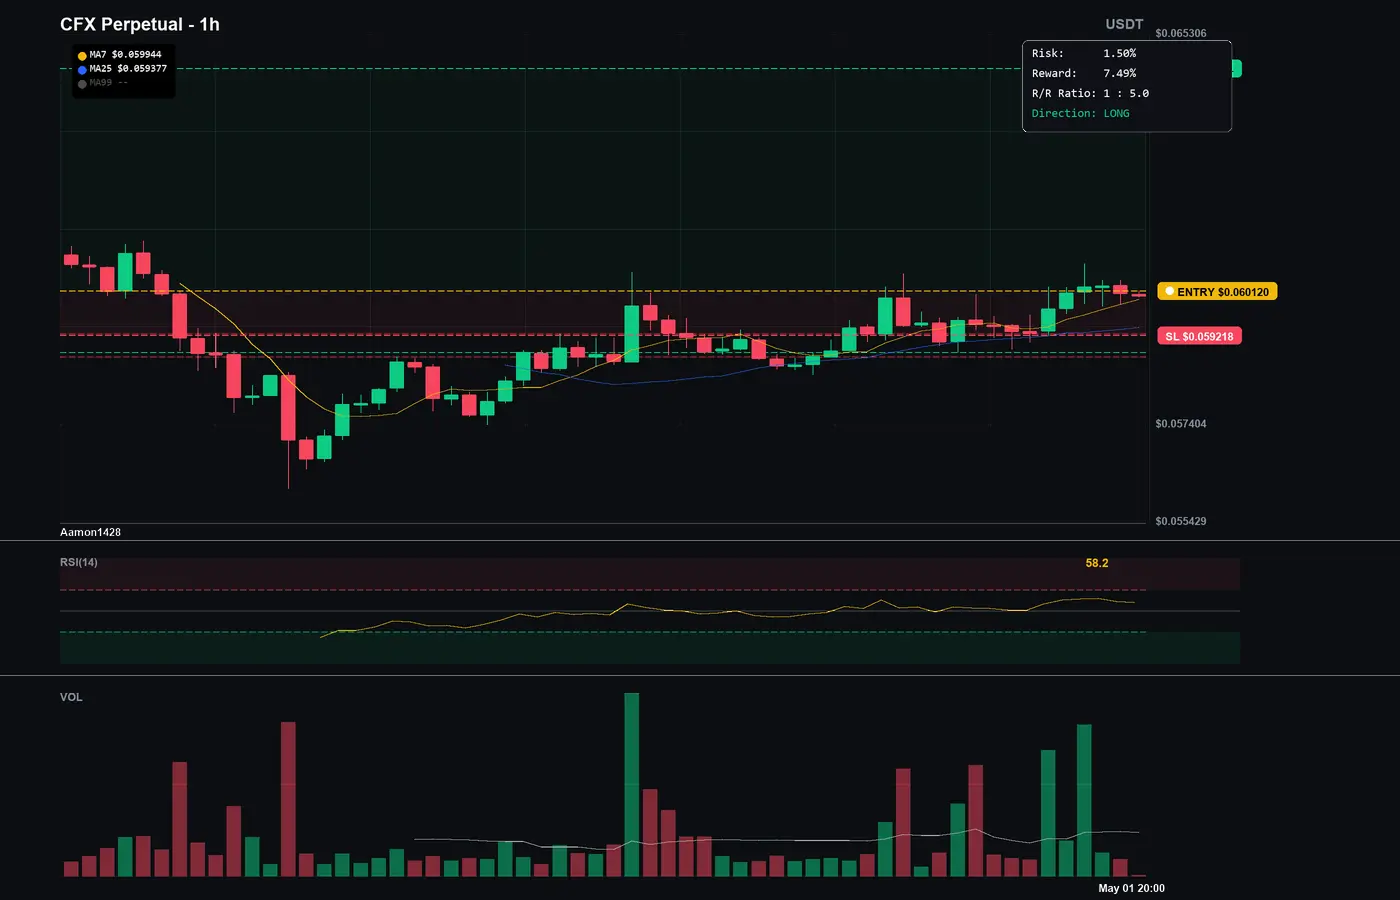
Task: Click the R/R Ratio 1 : 5.0 row
Action: pyautogui.click(x=1090, y=93)
